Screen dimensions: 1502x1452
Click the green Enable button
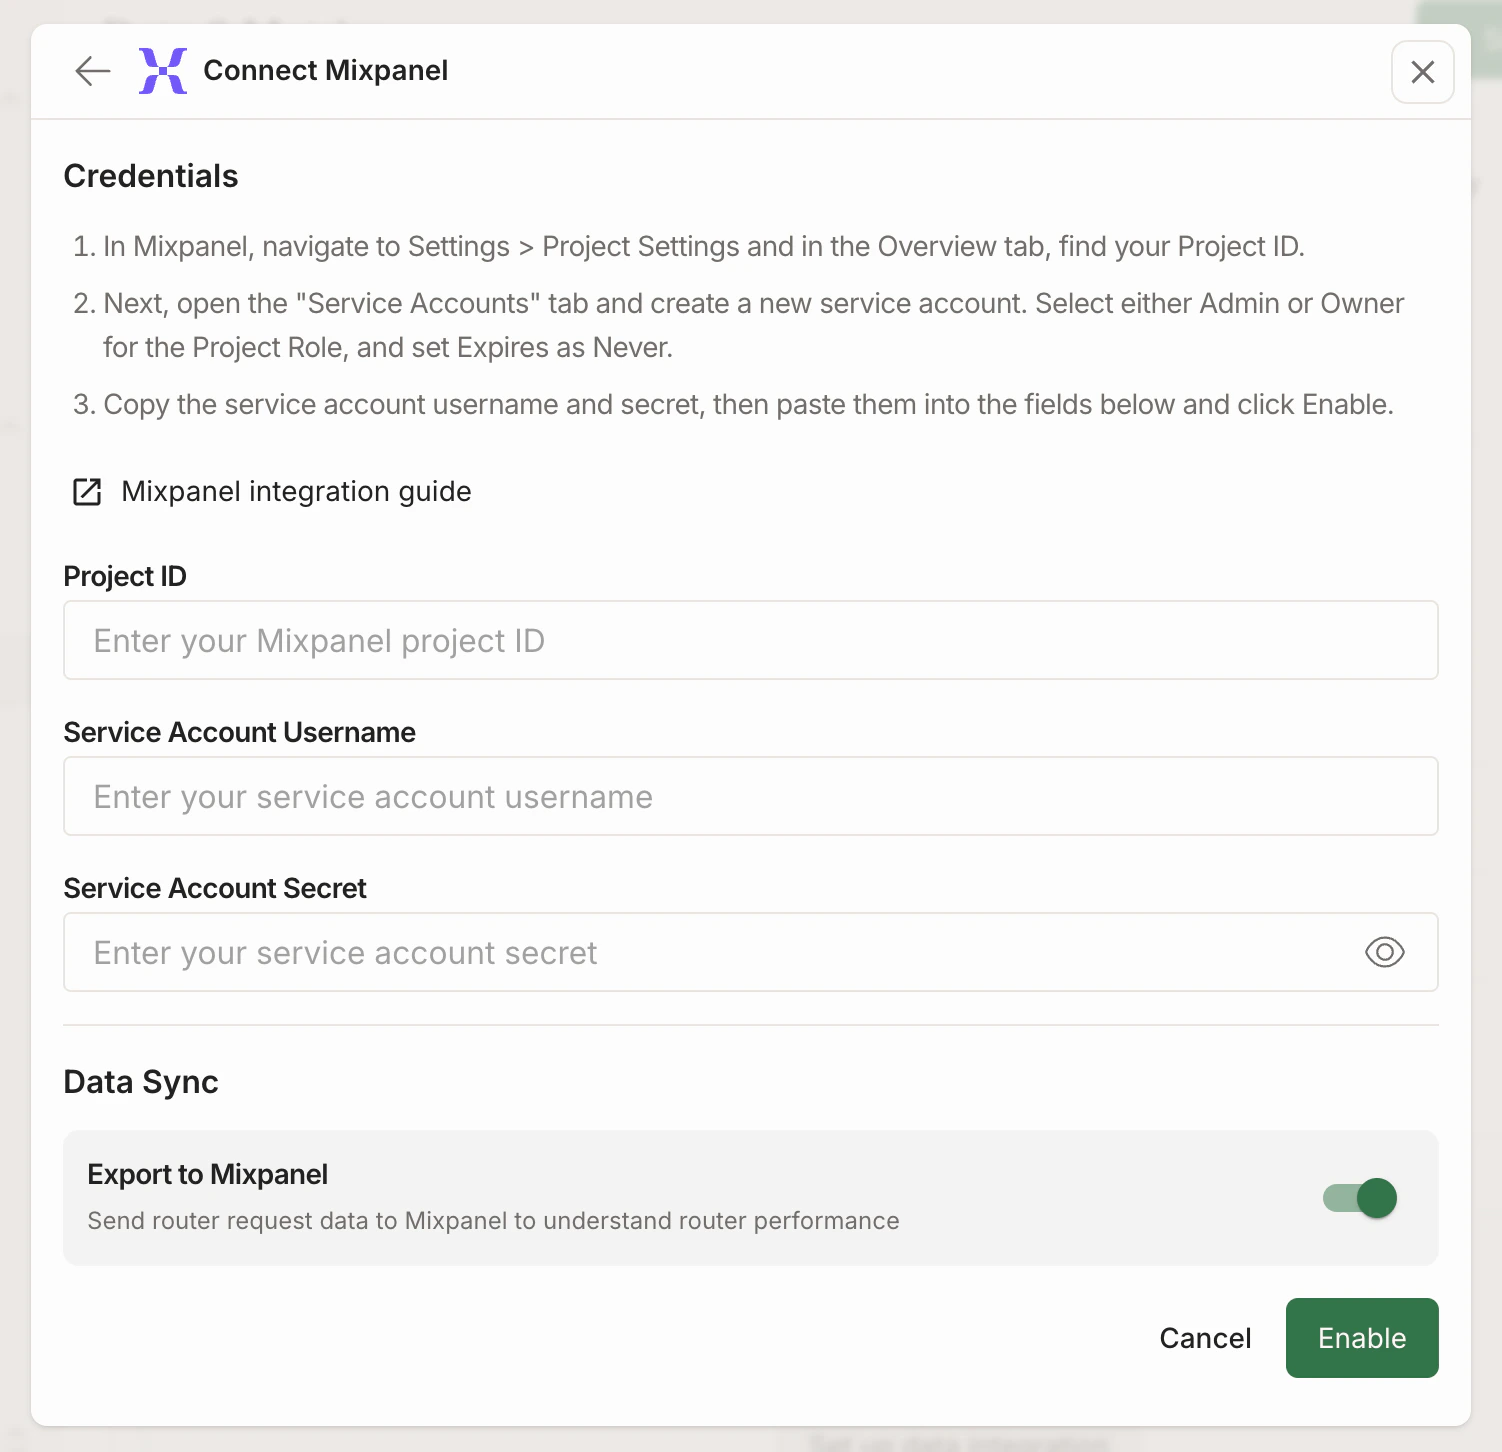[1362, 1338]
